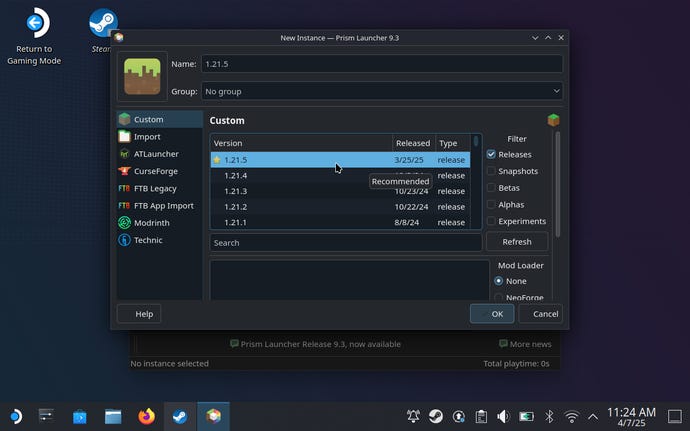Open Technic modpack source

pos(160,240)
